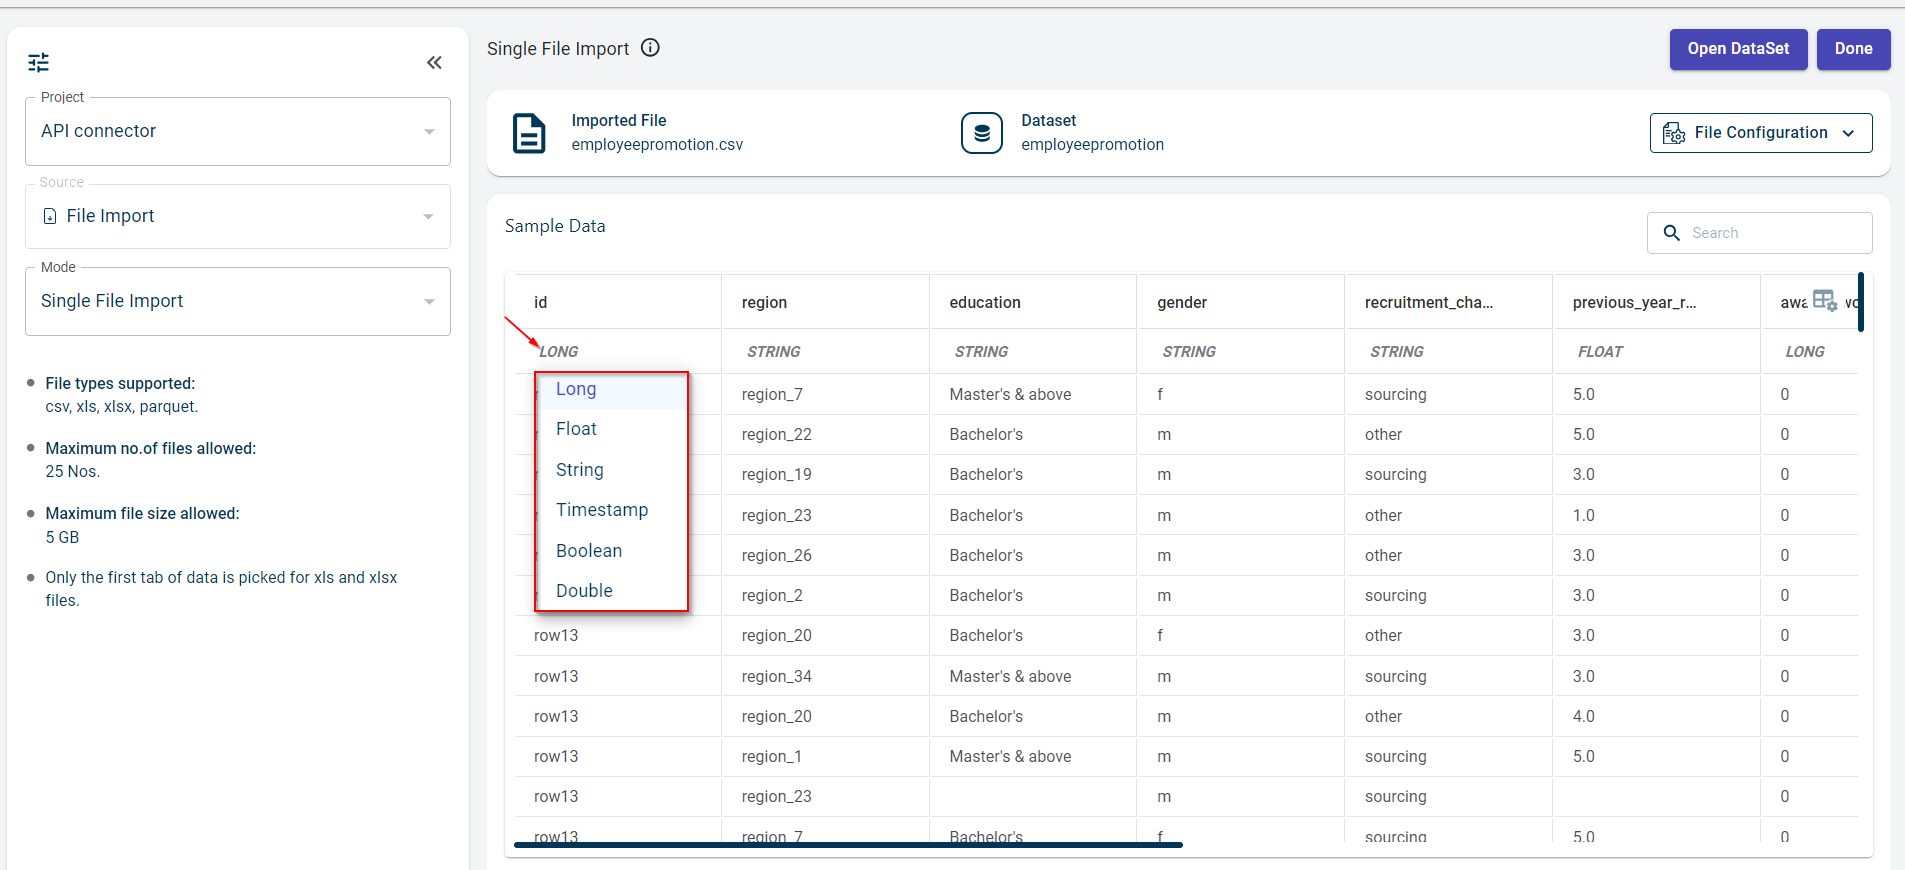
Task: Click the horizontal table scrollbar
Action: click(x=848, y=845)
